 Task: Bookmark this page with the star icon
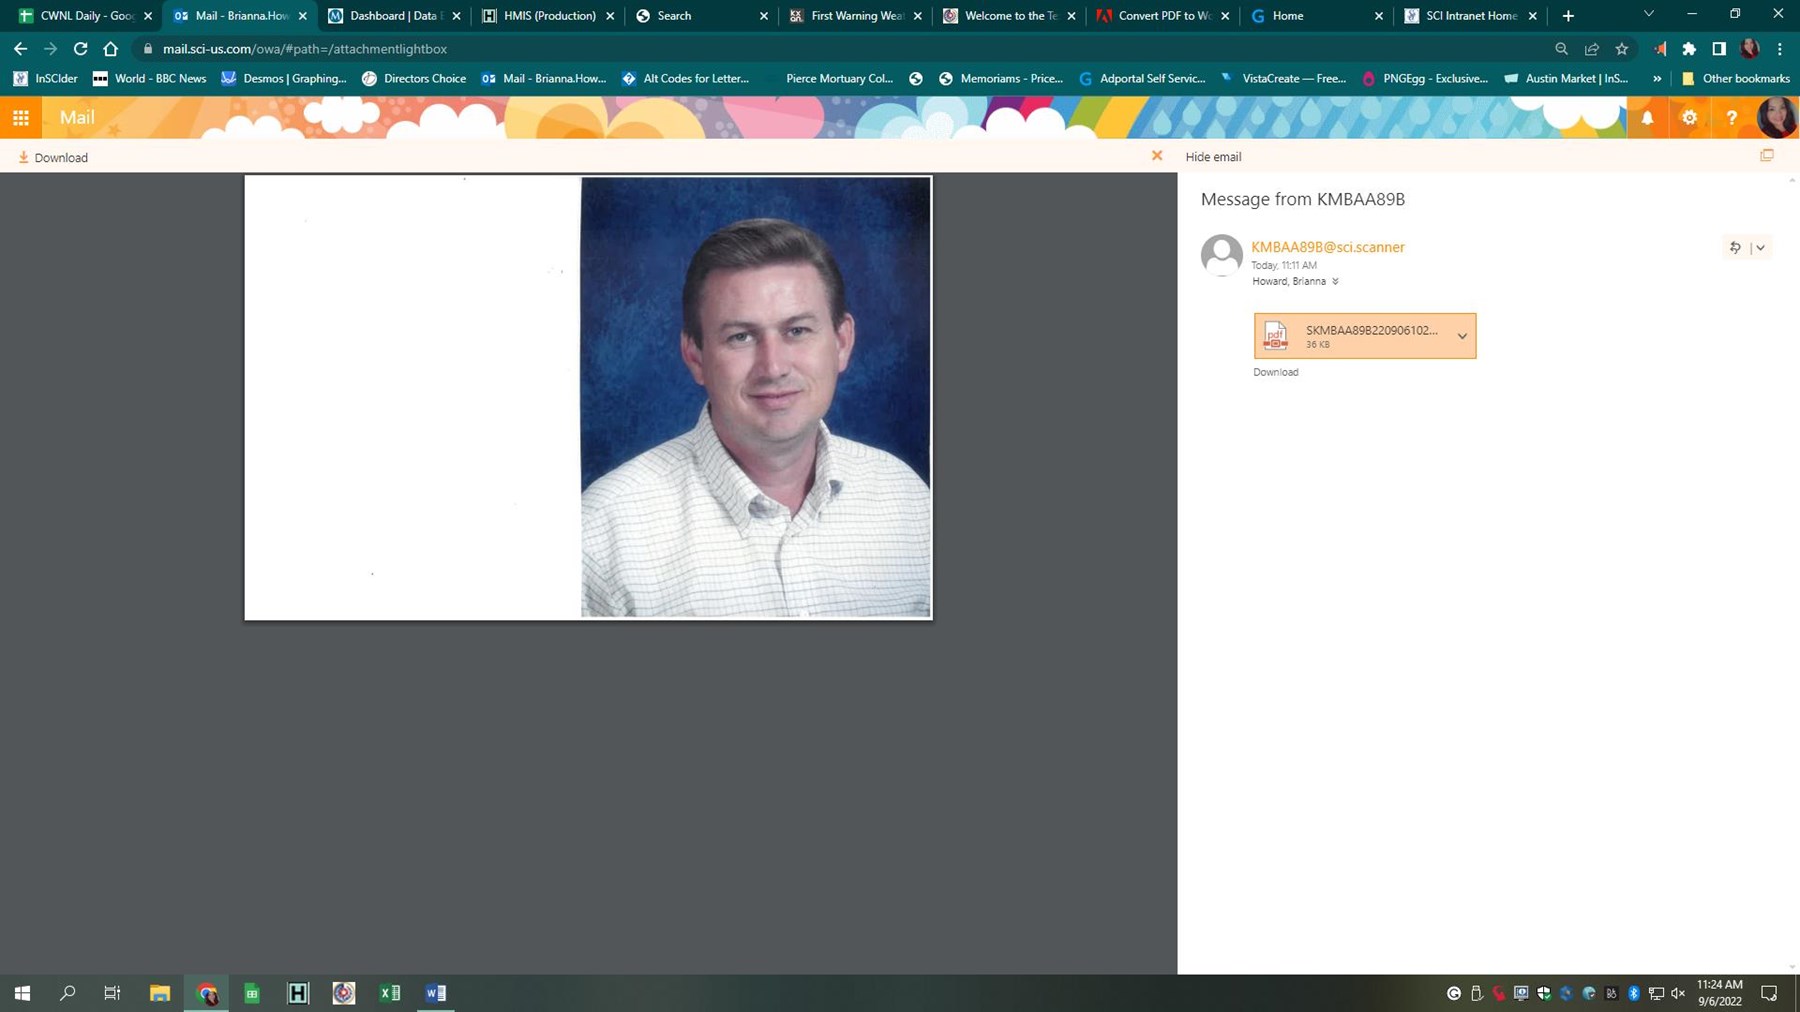tap(1622, 49)
